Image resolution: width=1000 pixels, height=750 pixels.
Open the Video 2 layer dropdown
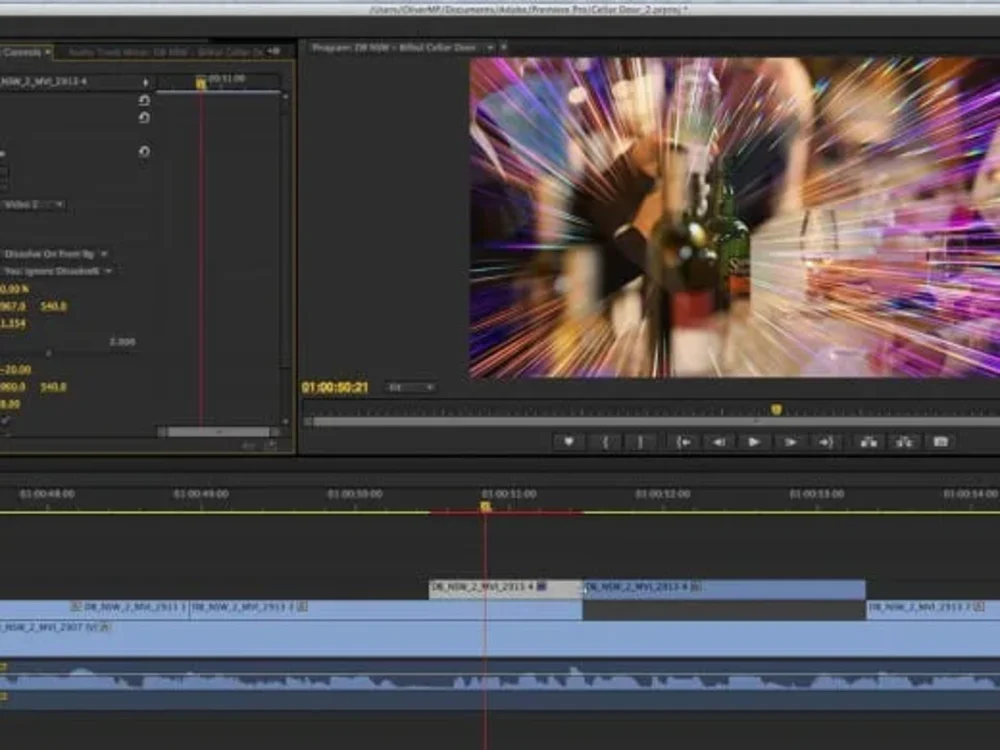[x=33, y=205]
